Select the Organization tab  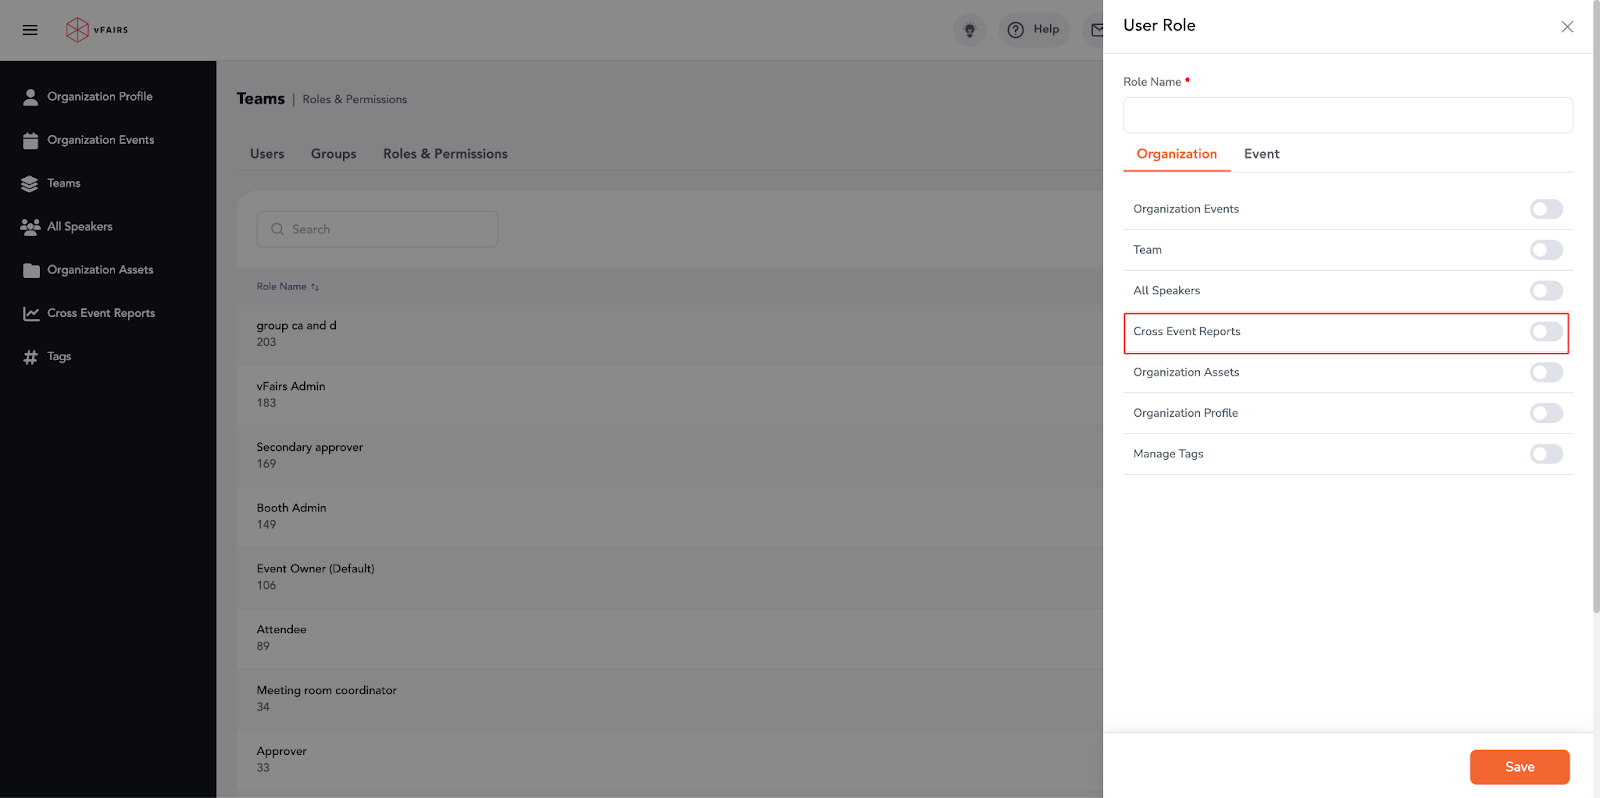[x=1176, y=154]
